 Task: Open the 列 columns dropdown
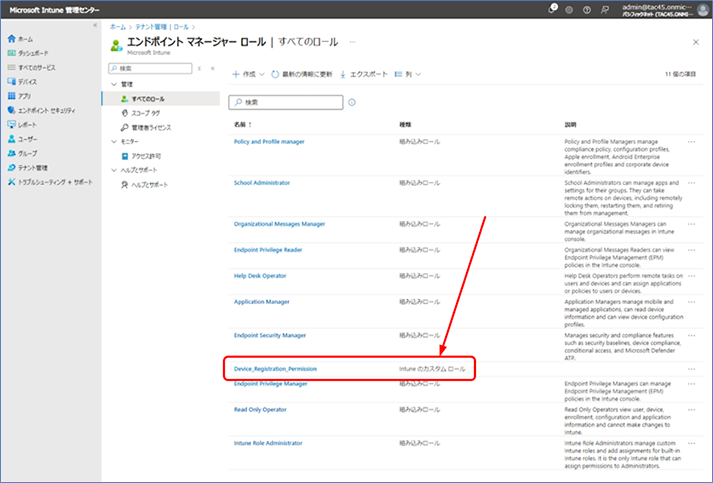[408, 74]
